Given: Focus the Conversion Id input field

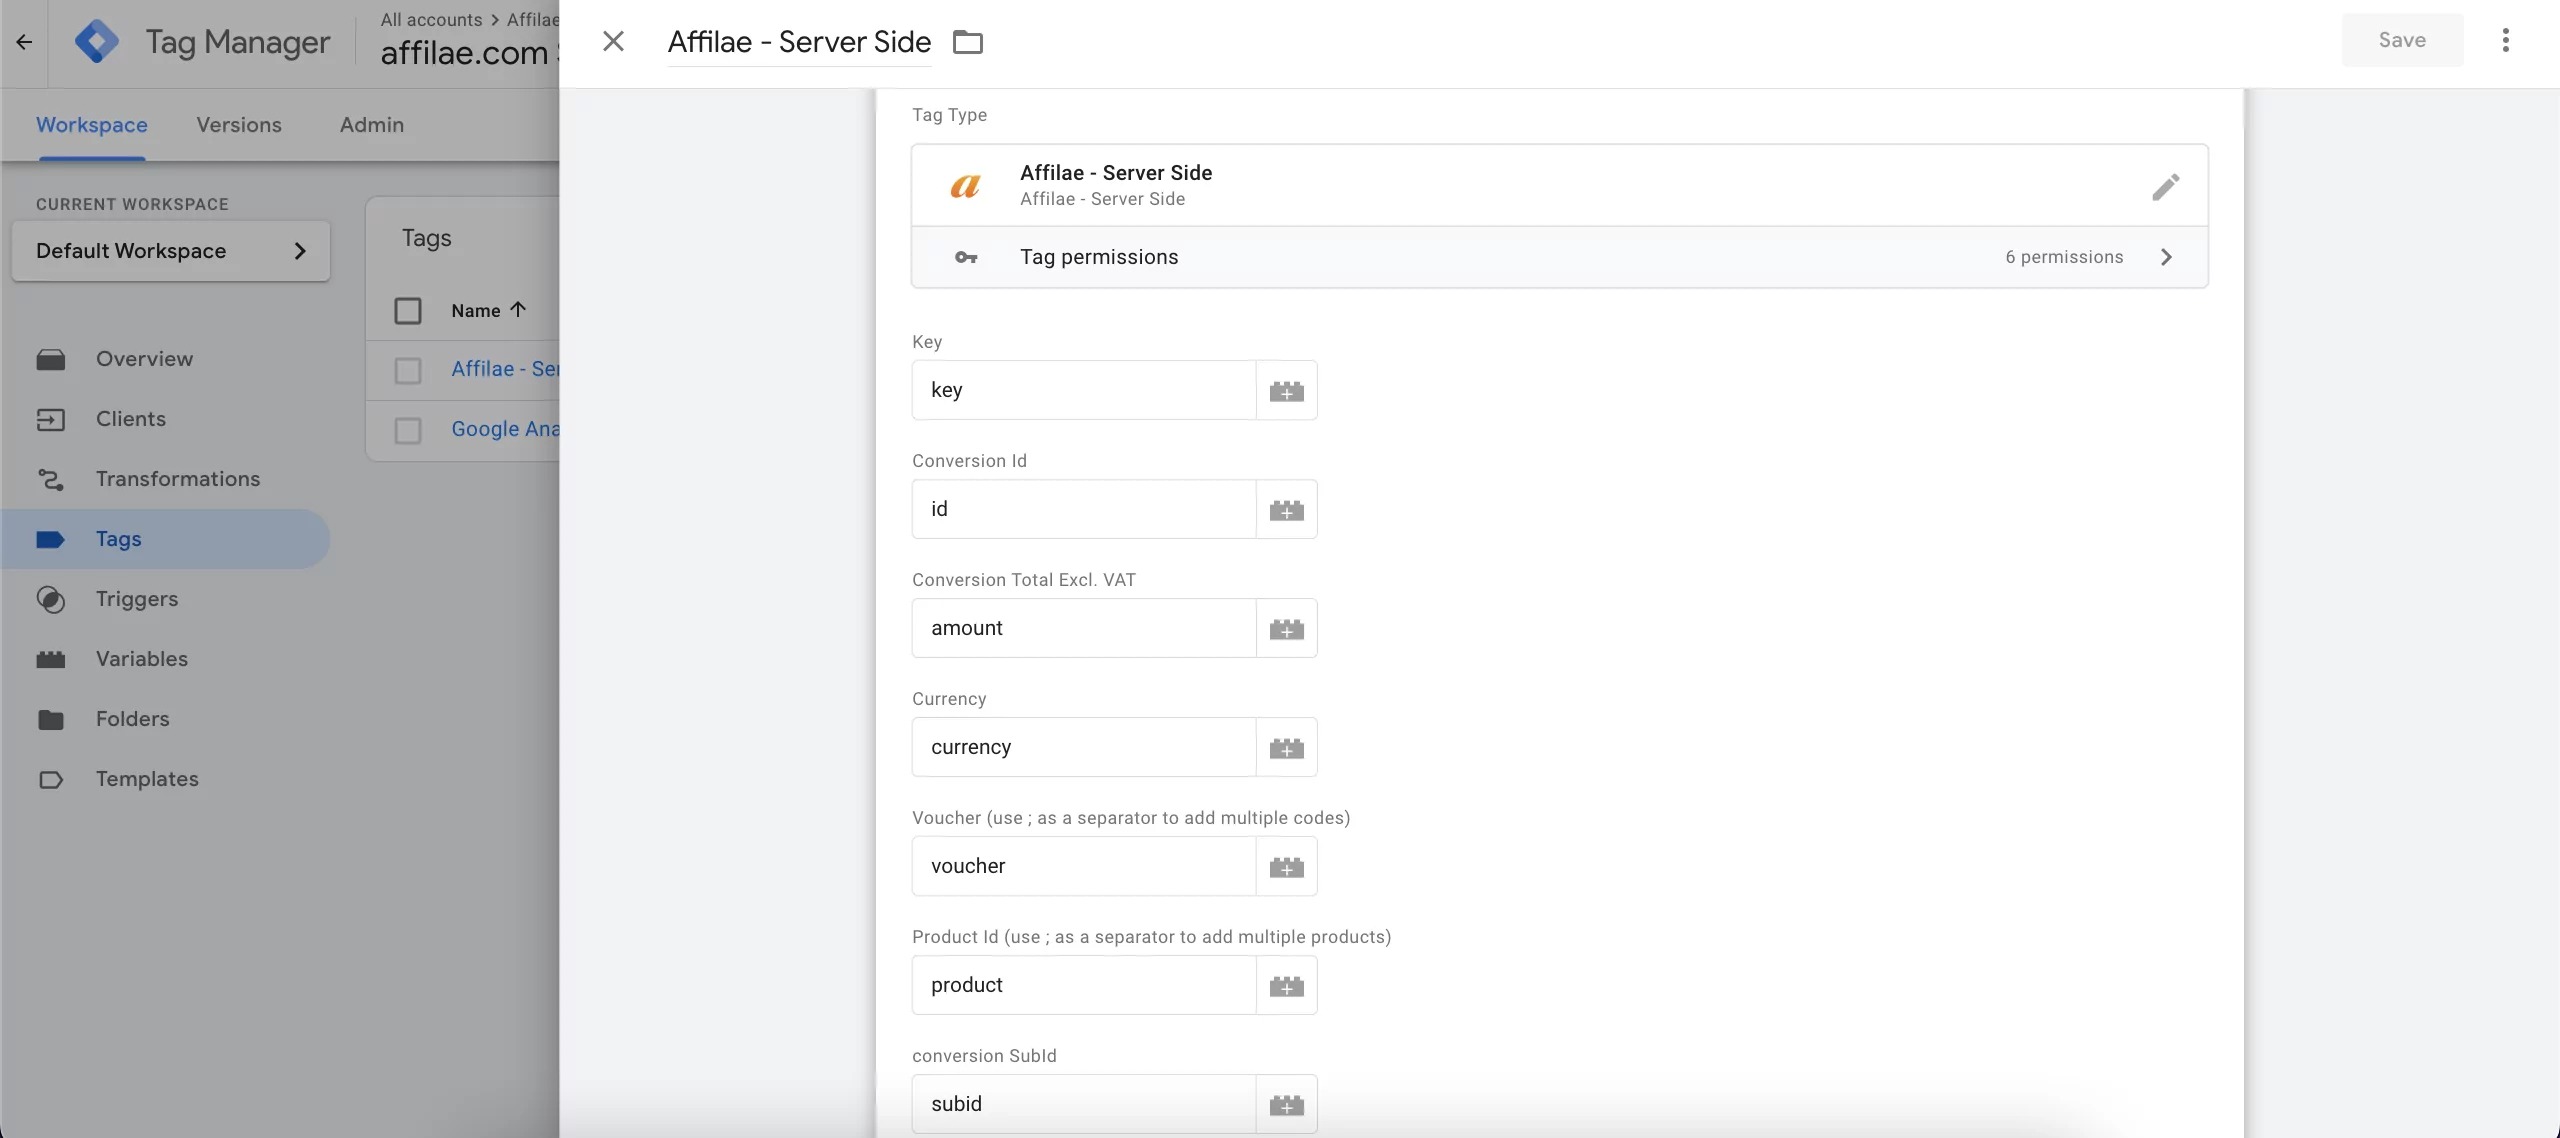Looking at the screenshot, I should coord(1084,509).
